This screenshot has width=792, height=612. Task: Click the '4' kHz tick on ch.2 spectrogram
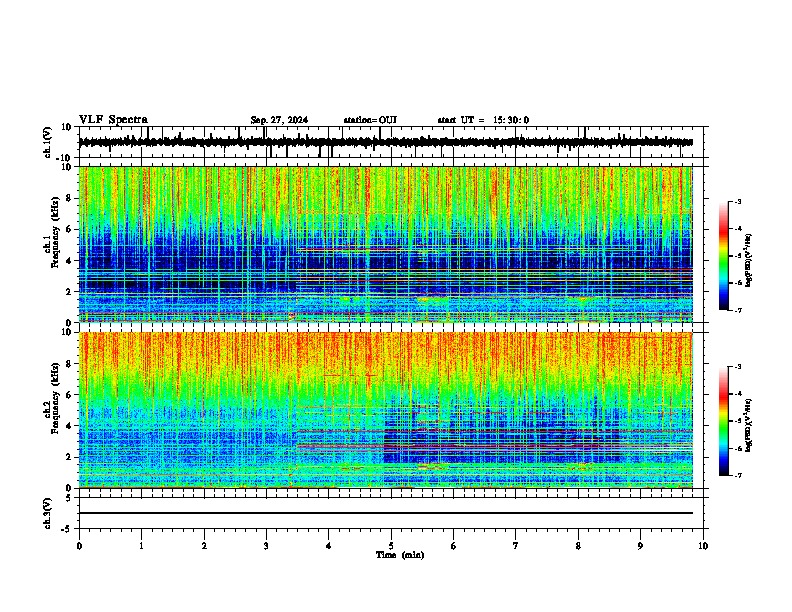pyautogui.click(x=69, y=426)
